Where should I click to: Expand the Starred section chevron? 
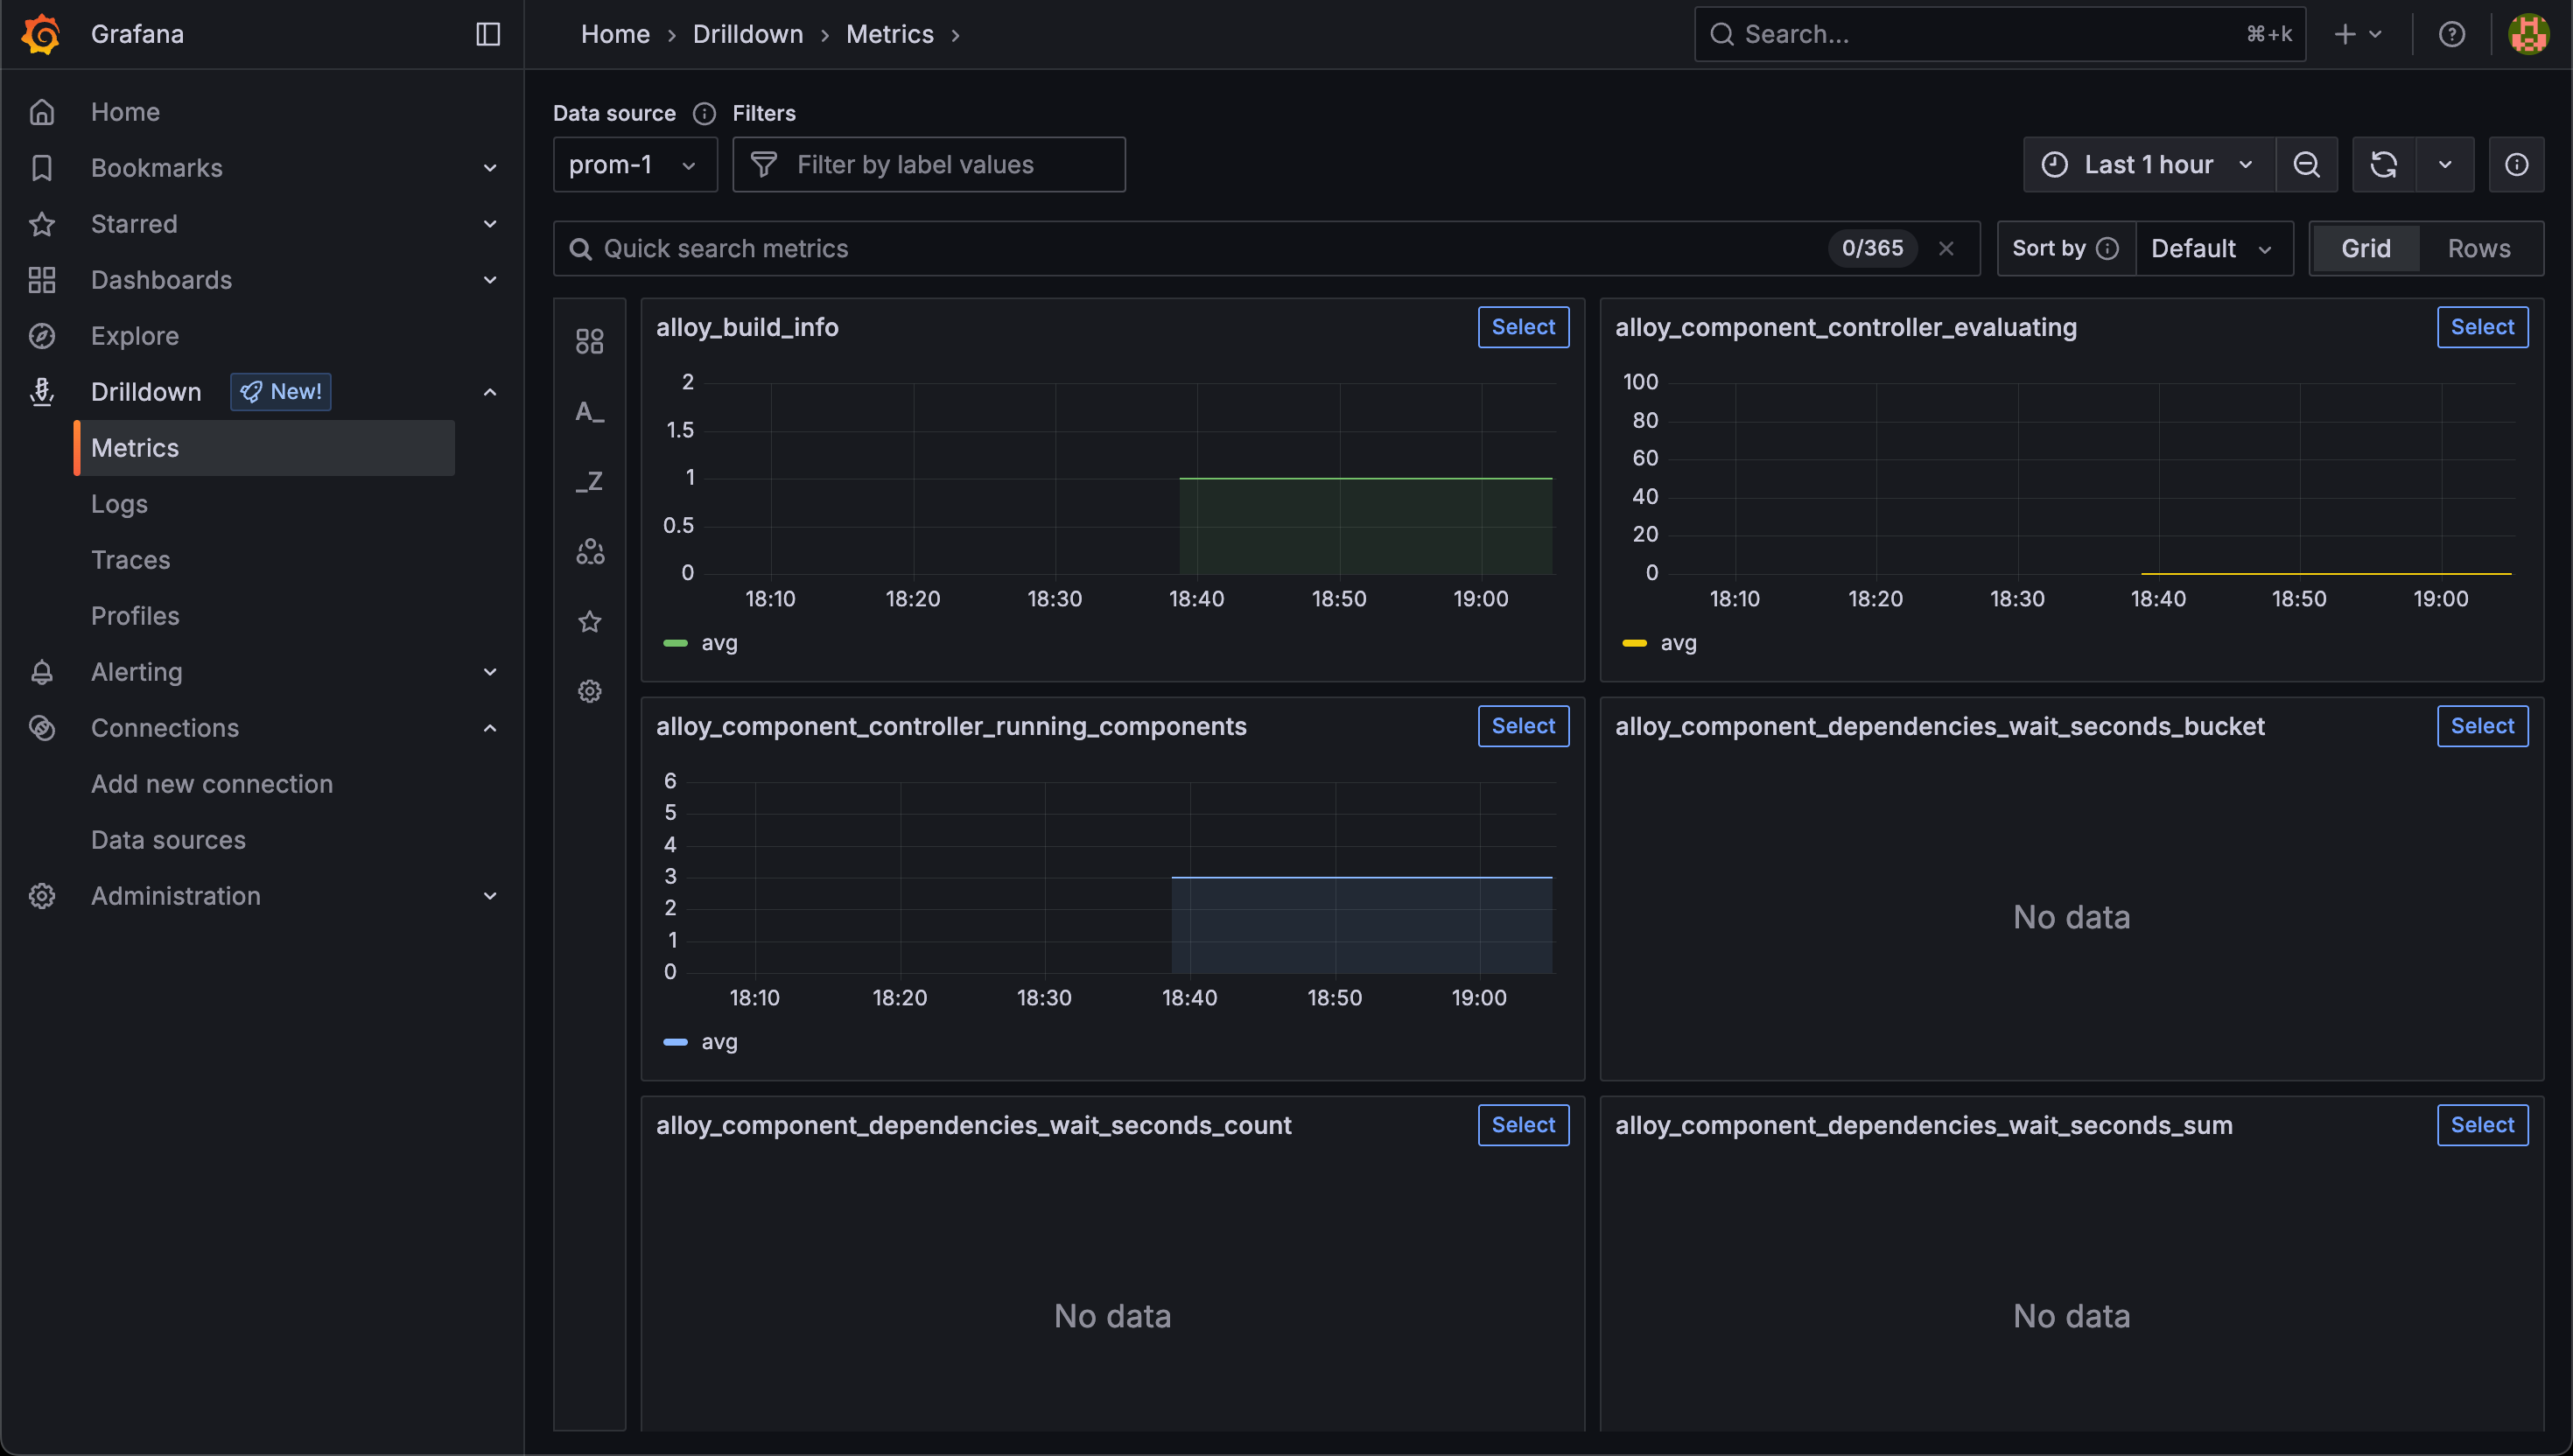(x=490, y=224)
